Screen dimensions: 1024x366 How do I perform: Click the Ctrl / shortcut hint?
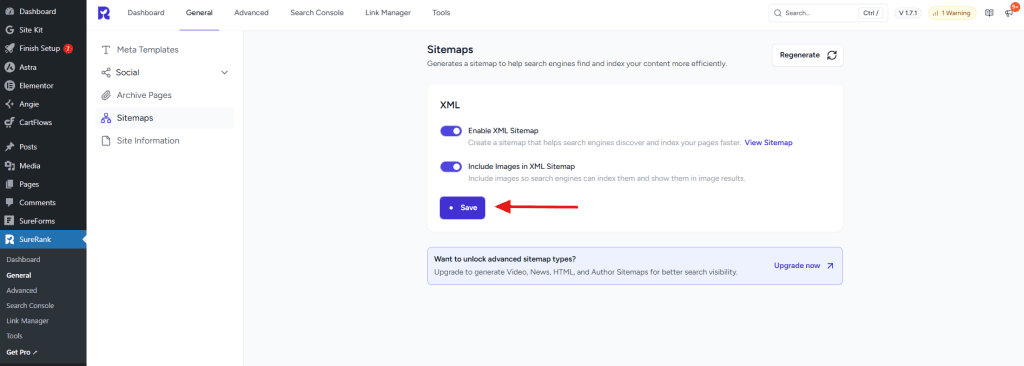tap(870, 13)
